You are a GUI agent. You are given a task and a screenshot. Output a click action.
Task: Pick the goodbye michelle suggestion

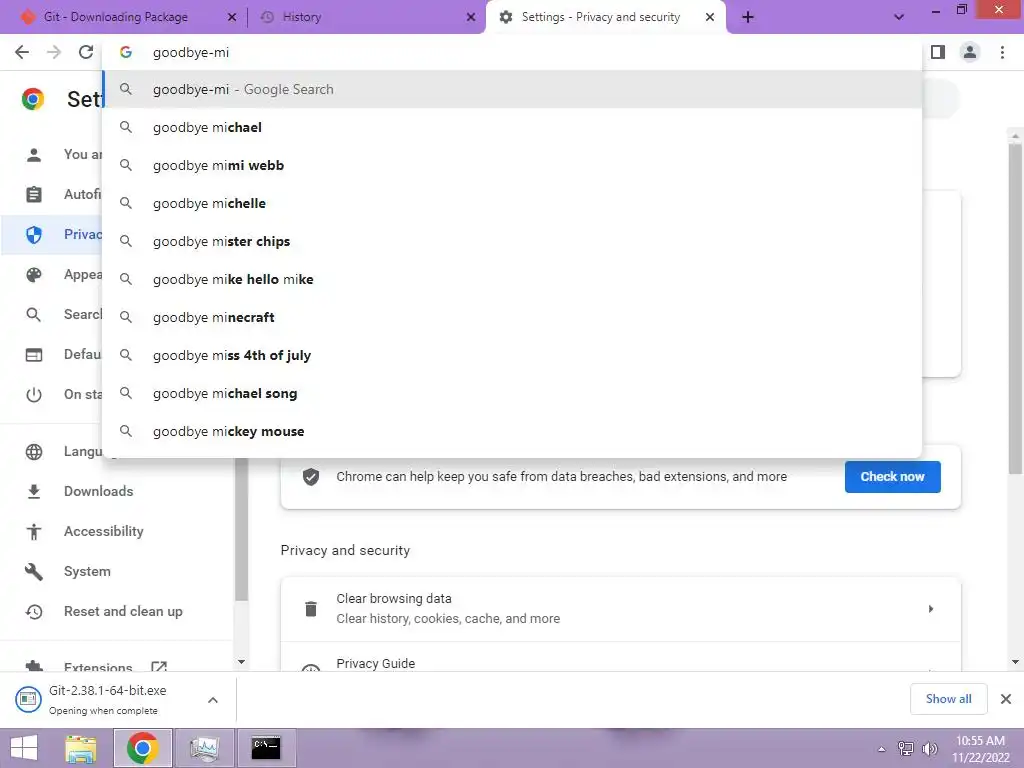pyautogui.click(x=513, y=203)
